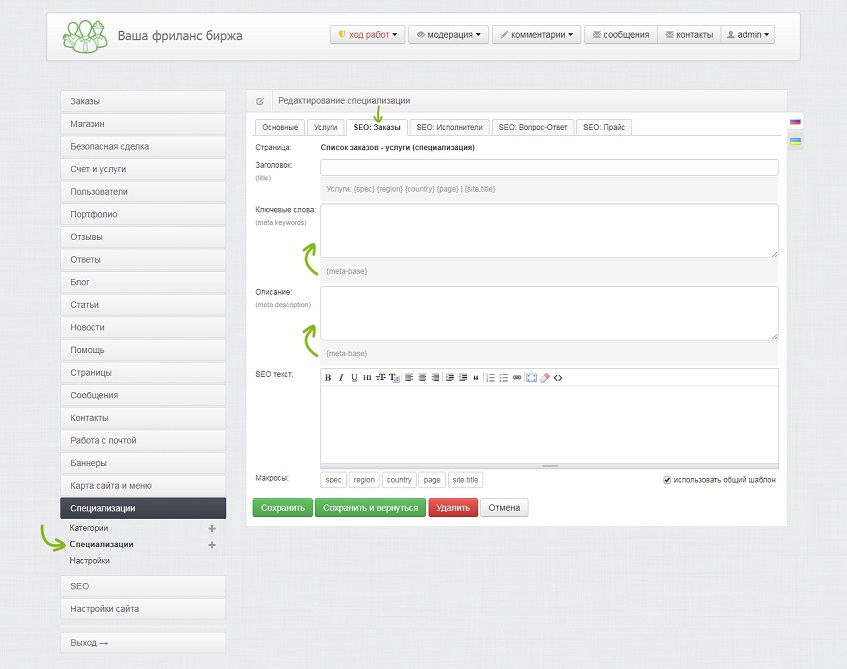Insert a numbered list in the editor
847x669 pixels.
(x=490, y=378)
